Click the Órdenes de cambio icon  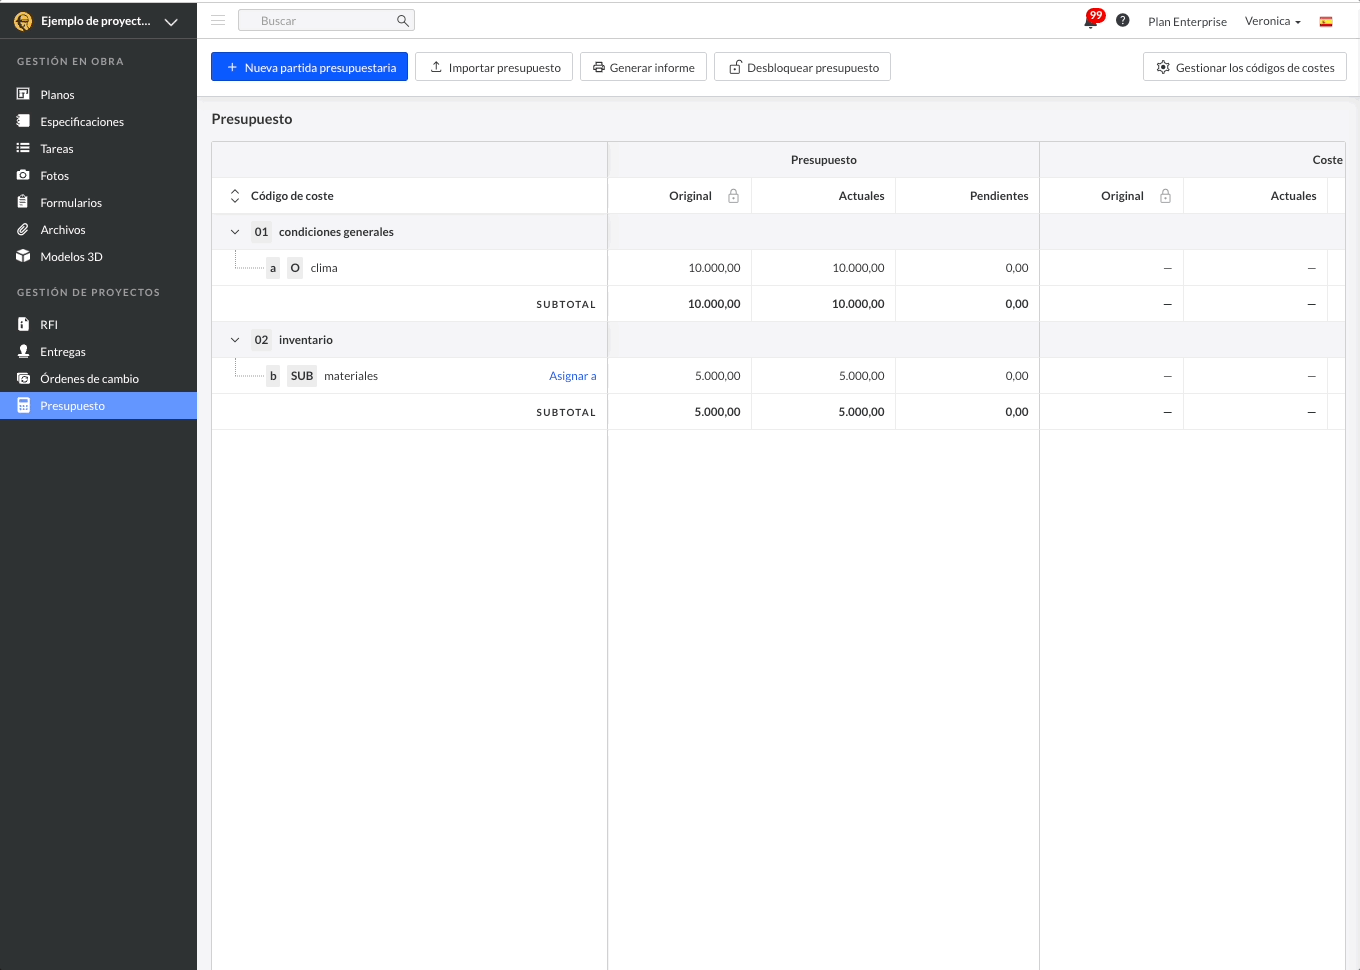coord(23,378)
